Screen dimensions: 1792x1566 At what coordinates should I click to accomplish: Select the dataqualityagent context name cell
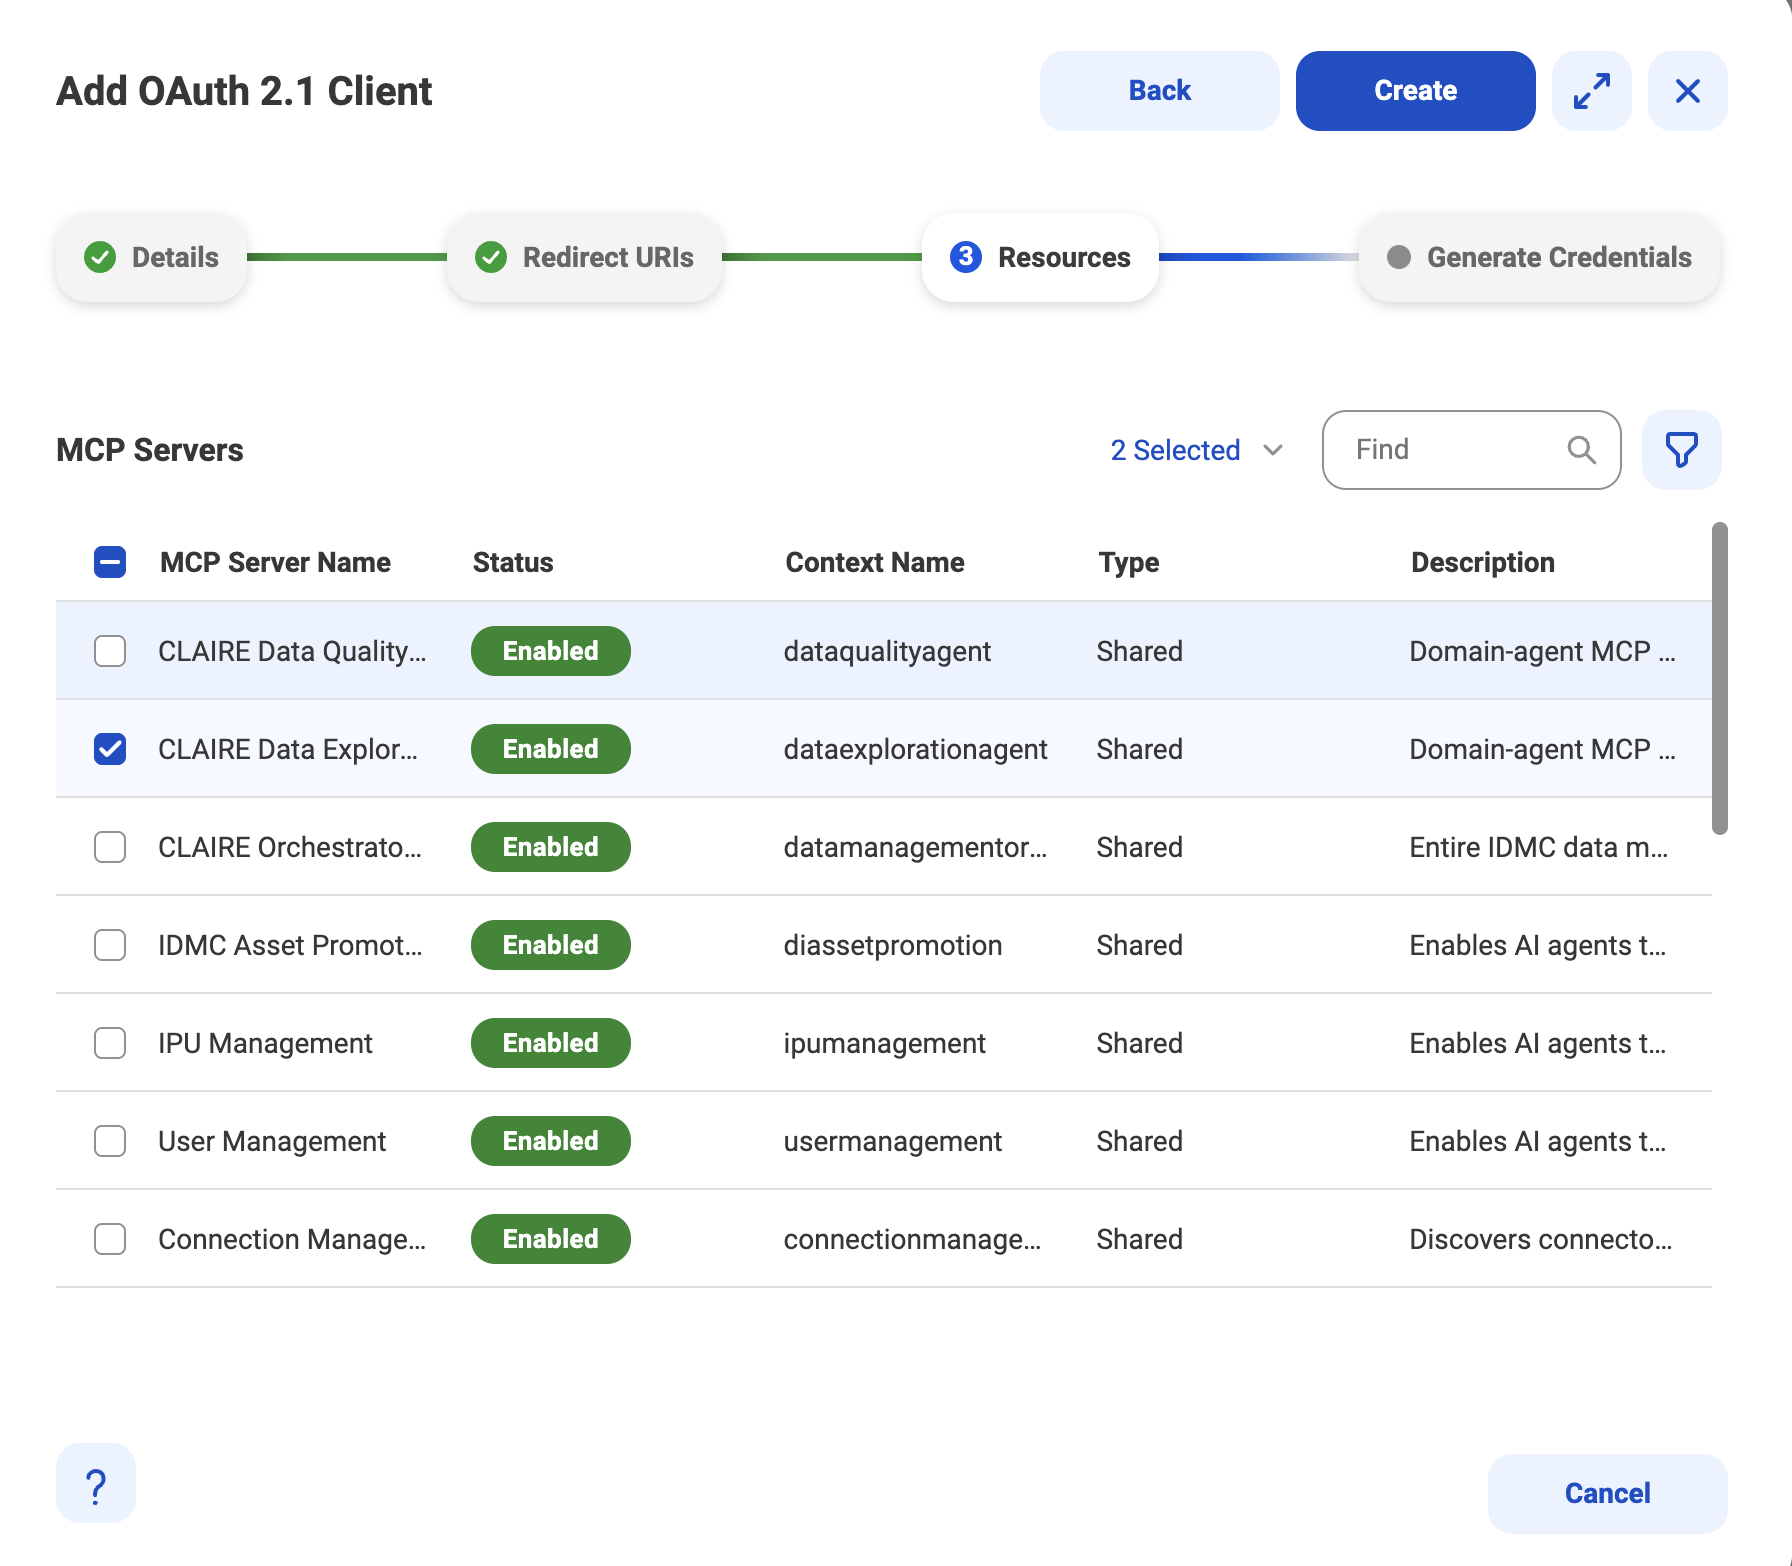pos(887,651)
